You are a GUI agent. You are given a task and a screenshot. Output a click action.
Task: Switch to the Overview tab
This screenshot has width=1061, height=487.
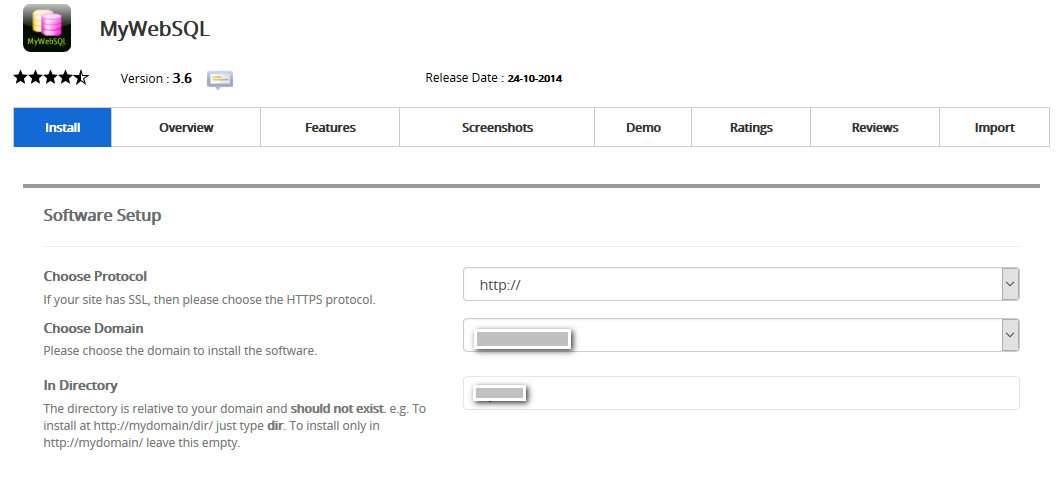tap(186, 127)
